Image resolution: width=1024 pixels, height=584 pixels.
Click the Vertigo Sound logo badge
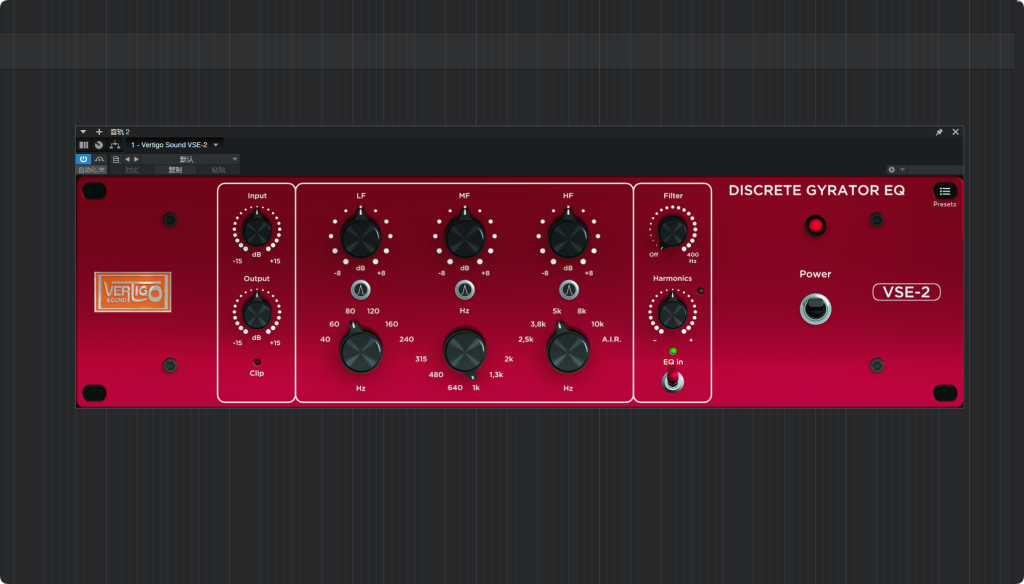point(133,291)
